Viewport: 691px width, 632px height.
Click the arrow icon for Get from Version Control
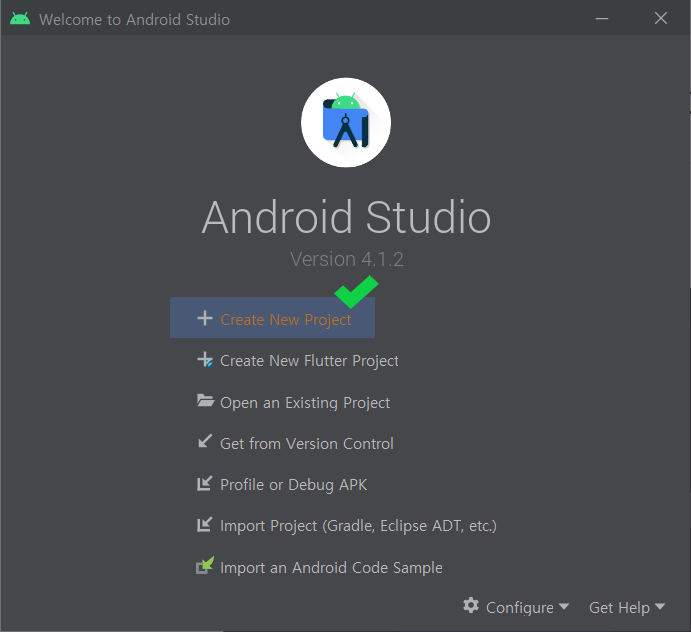pyautogui.click(x=205, y=441)
